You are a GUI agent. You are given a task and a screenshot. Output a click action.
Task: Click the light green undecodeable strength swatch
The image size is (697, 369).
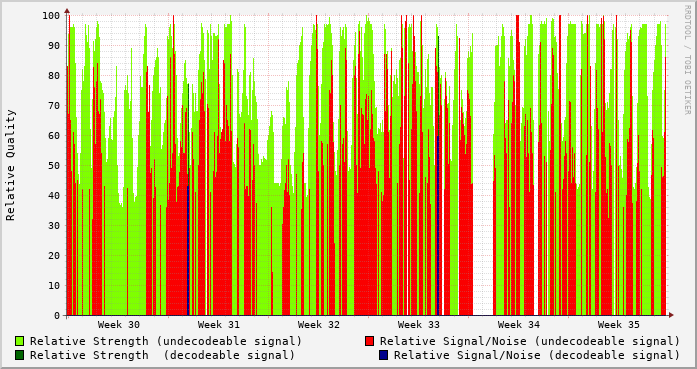tap(19, 341)
